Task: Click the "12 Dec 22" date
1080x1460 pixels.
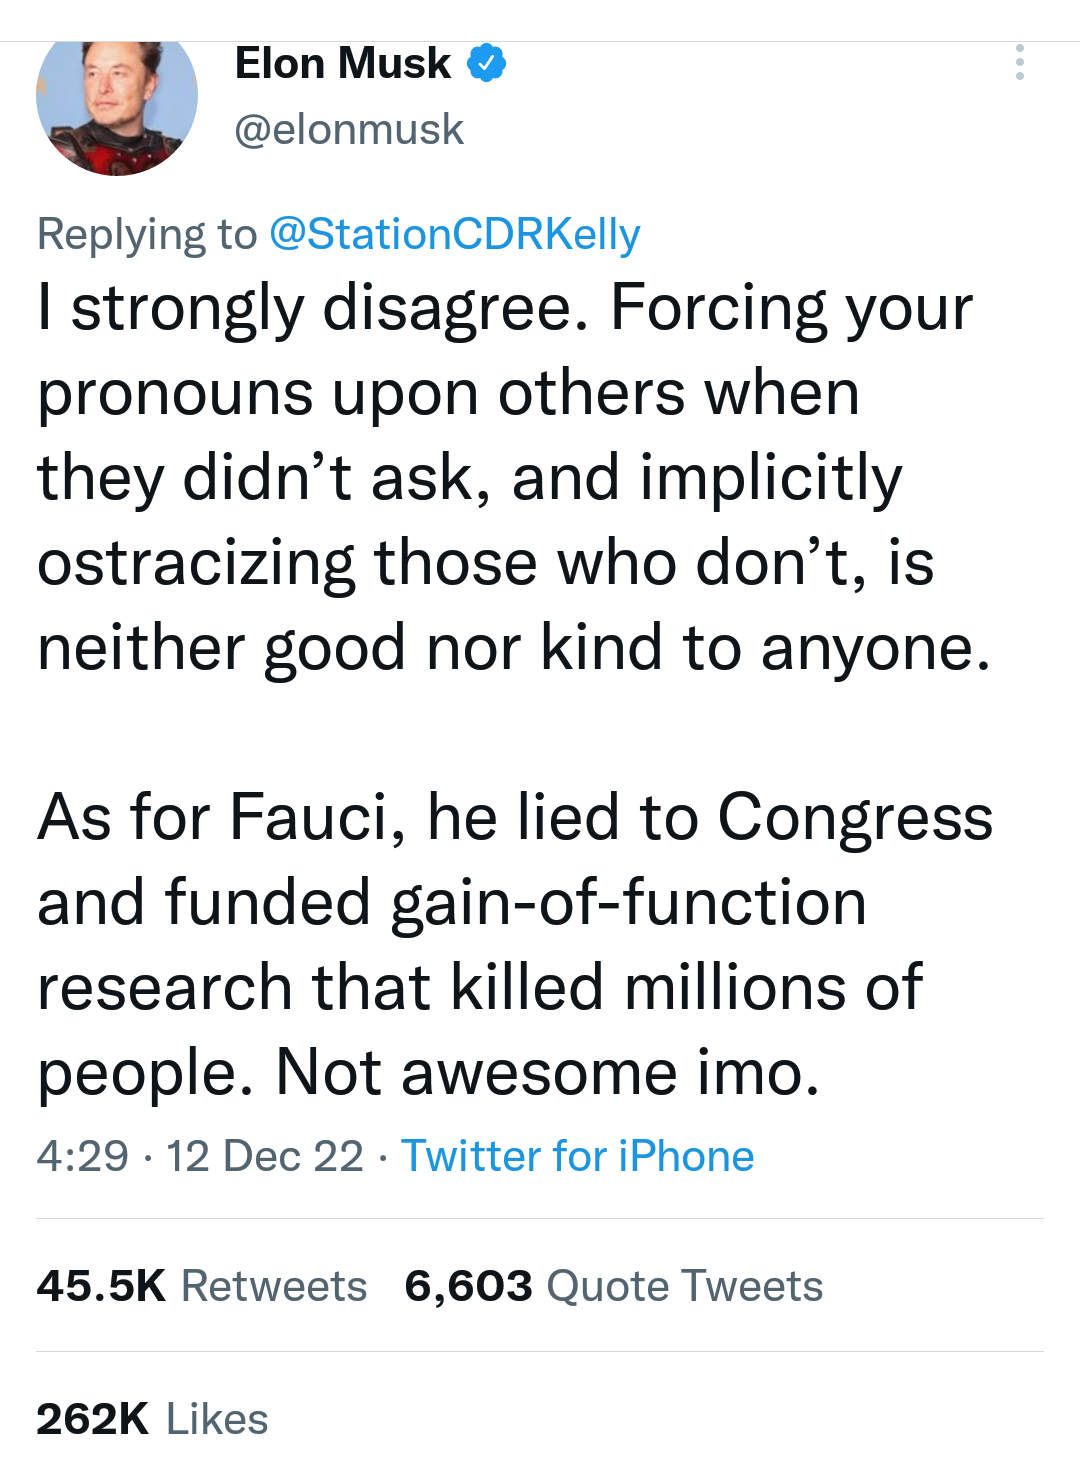Action: click(x=264, y=1156)
